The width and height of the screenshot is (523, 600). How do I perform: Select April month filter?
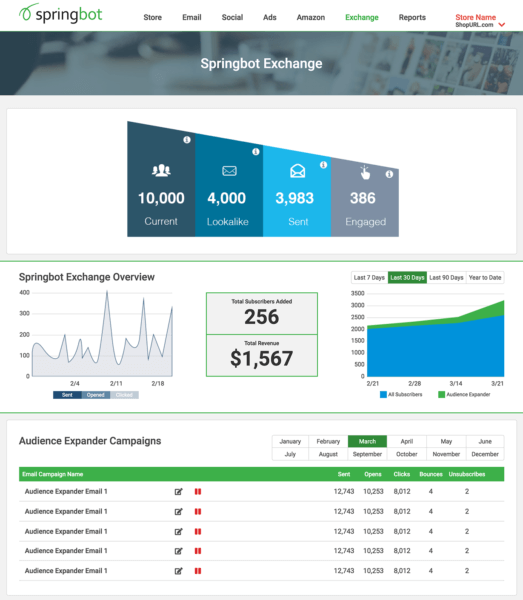point(406,441)
